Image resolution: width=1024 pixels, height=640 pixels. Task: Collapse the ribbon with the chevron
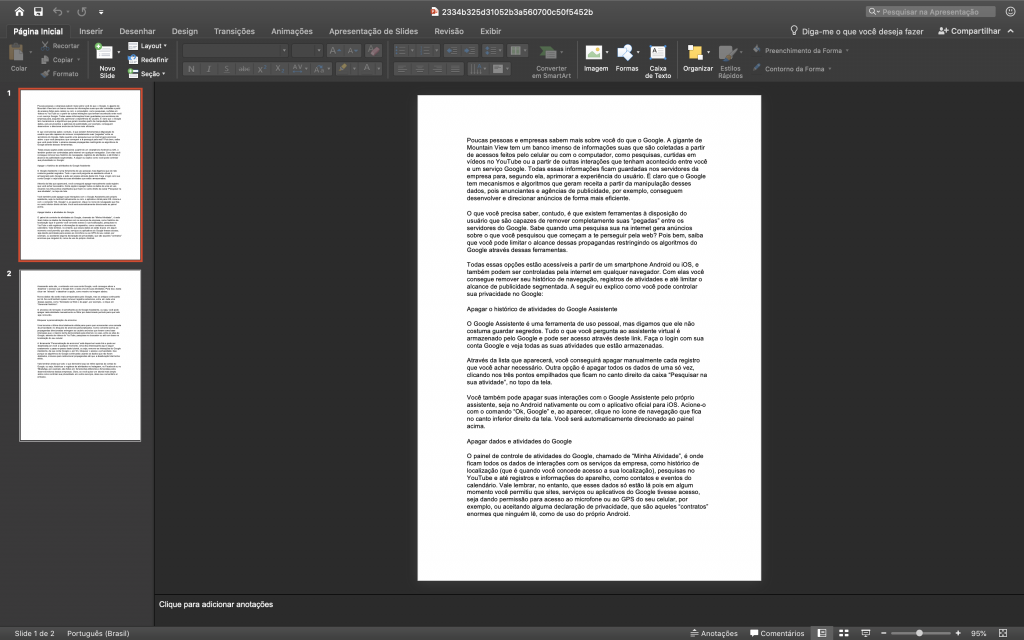1010,31
